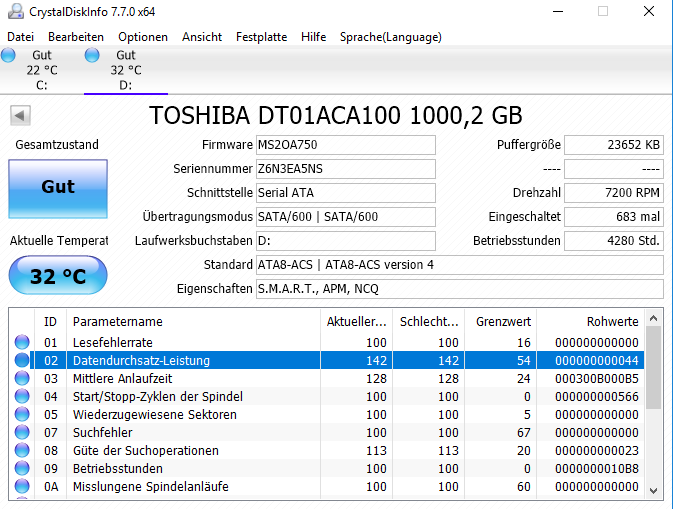Viewport: 673px width, 509px height.
Task: Click the Betriebsstunden value 4280 Std.
Action: pyautogui.click(x=614, y=241)
